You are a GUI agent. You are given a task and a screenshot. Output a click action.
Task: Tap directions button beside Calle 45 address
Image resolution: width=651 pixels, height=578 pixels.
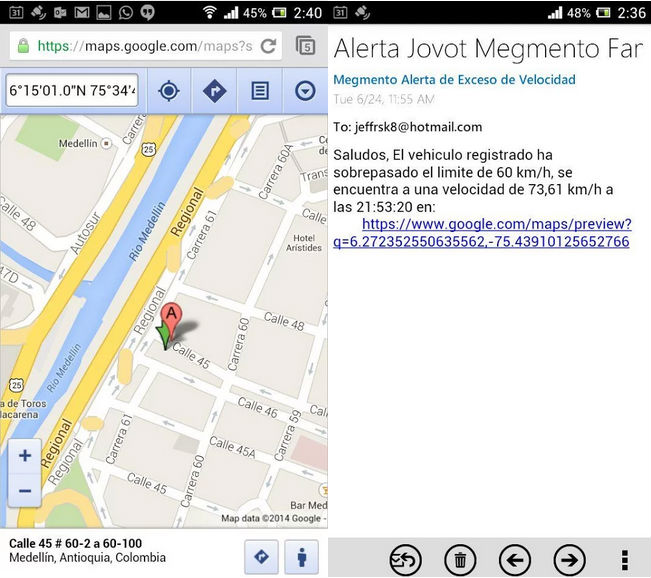(x=261, y=556)
